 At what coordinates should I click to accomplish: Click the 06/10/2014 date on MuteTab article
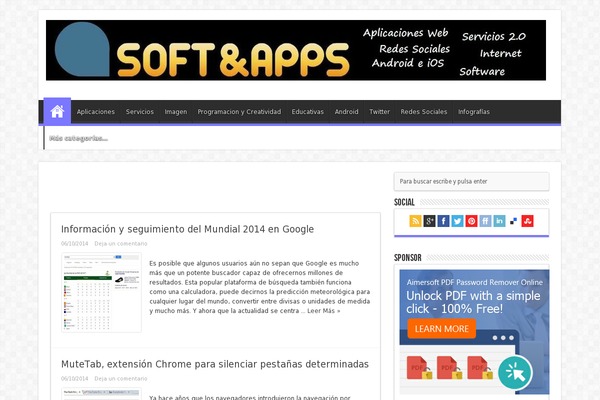click(74, 379)
